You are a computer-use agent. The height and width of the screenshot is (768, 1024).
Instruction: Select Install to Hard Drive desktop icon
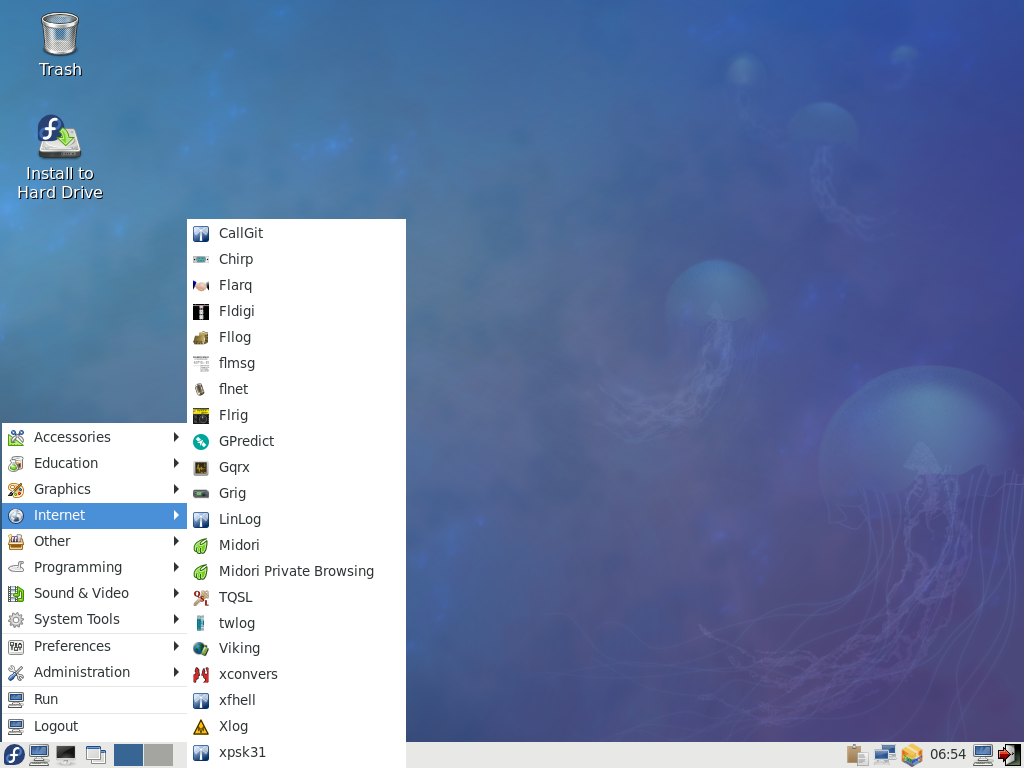click(x=60, y=157)
